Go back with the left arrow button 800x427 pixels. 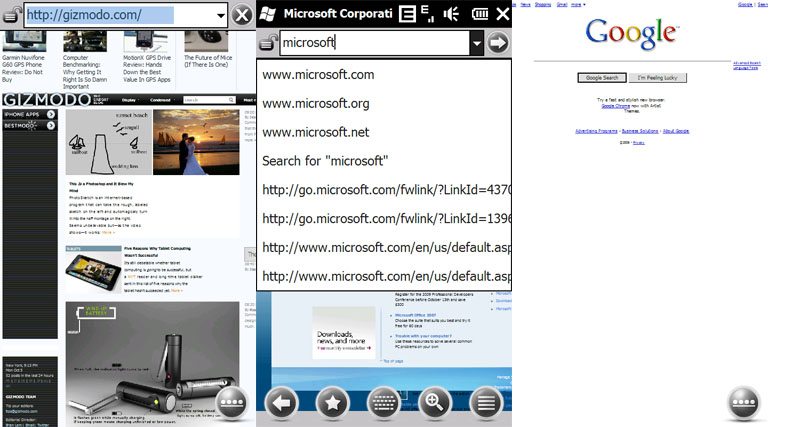pos(281,403)
